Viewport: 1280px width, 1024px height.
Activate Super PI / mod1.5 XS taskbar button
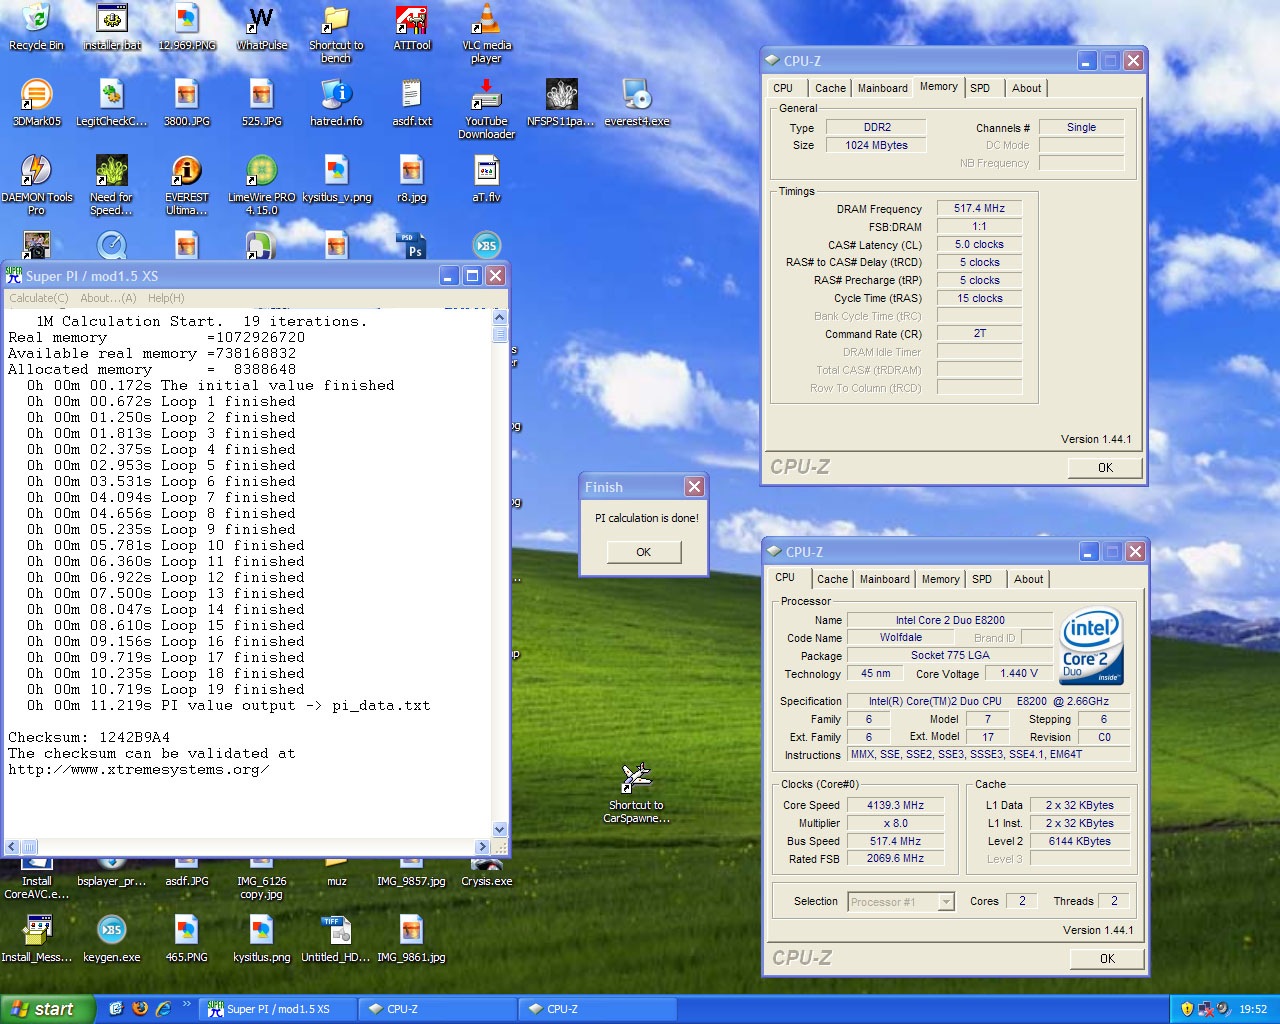[x=276, y=1009]
